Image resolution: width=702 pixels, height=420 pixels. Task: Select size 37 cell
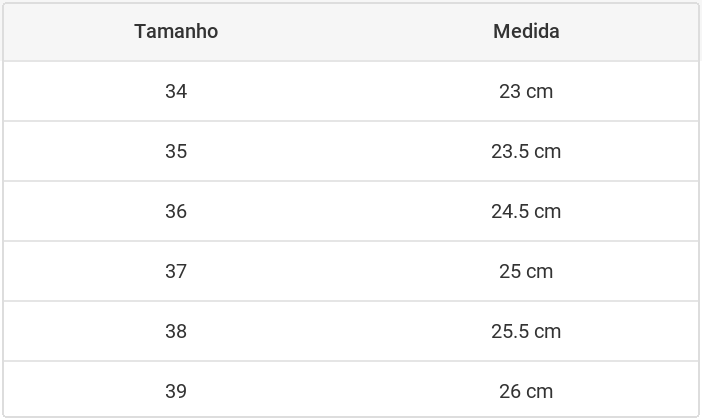(176, 271)
